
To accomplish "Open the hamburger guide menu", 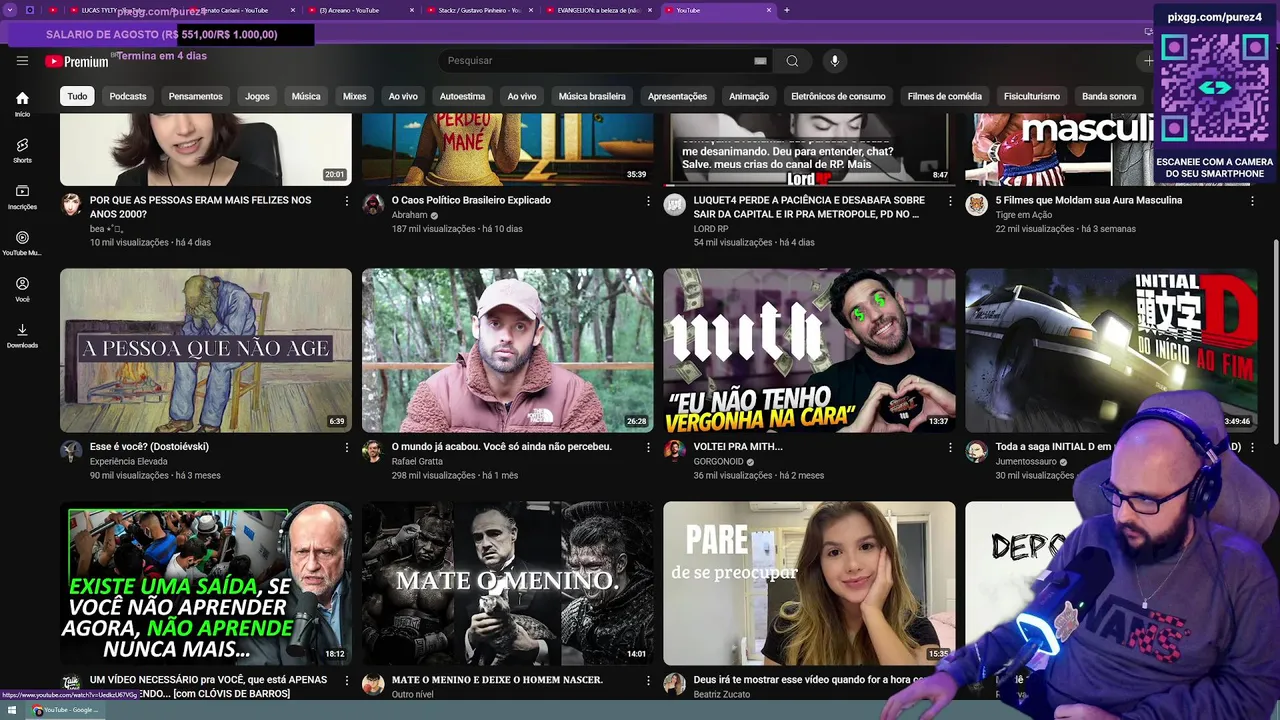I will click(x=22, y=61).
